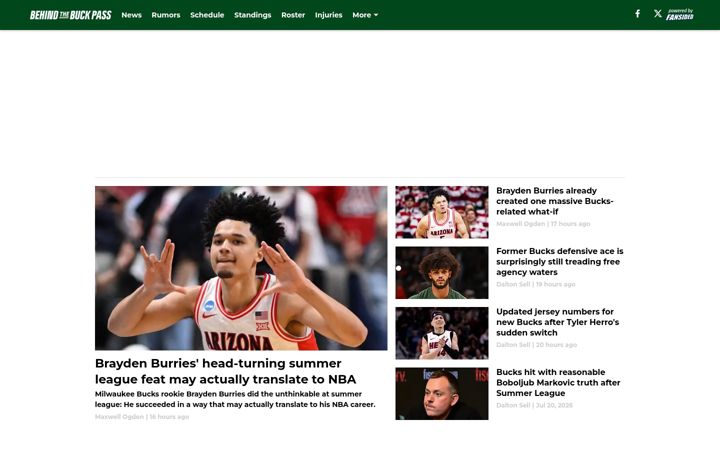The height and width of the screenshot is (450, 720).
Task: Click 'Dalton Sell | 20 hours ago' byline
Action: click(536, 345)
